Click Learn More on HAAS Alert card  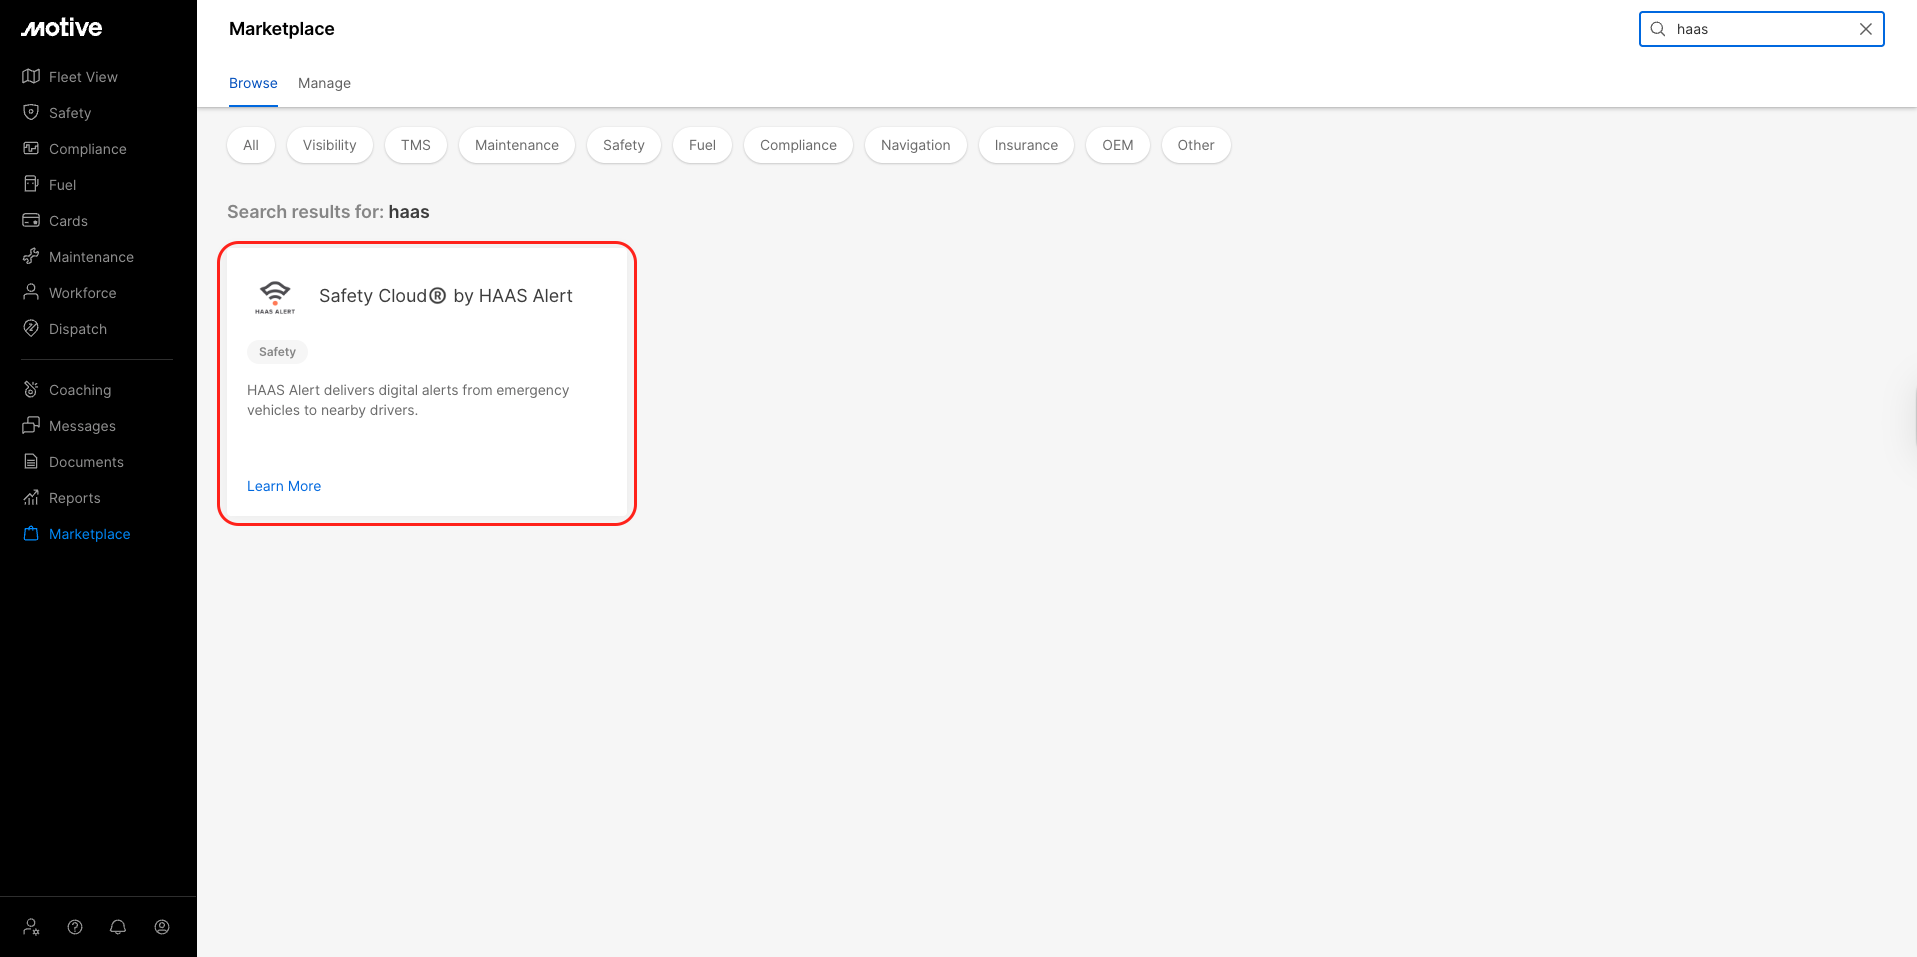284,486
